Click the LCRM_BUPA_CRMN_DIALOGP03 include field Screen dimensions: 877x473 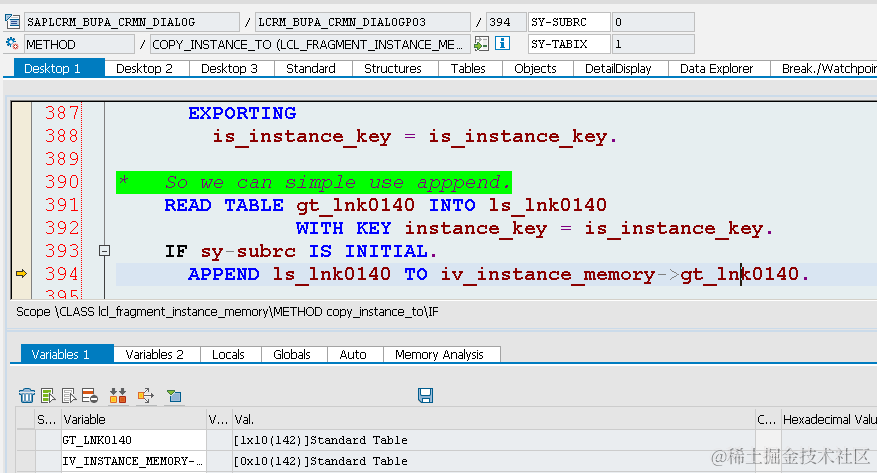362,22
